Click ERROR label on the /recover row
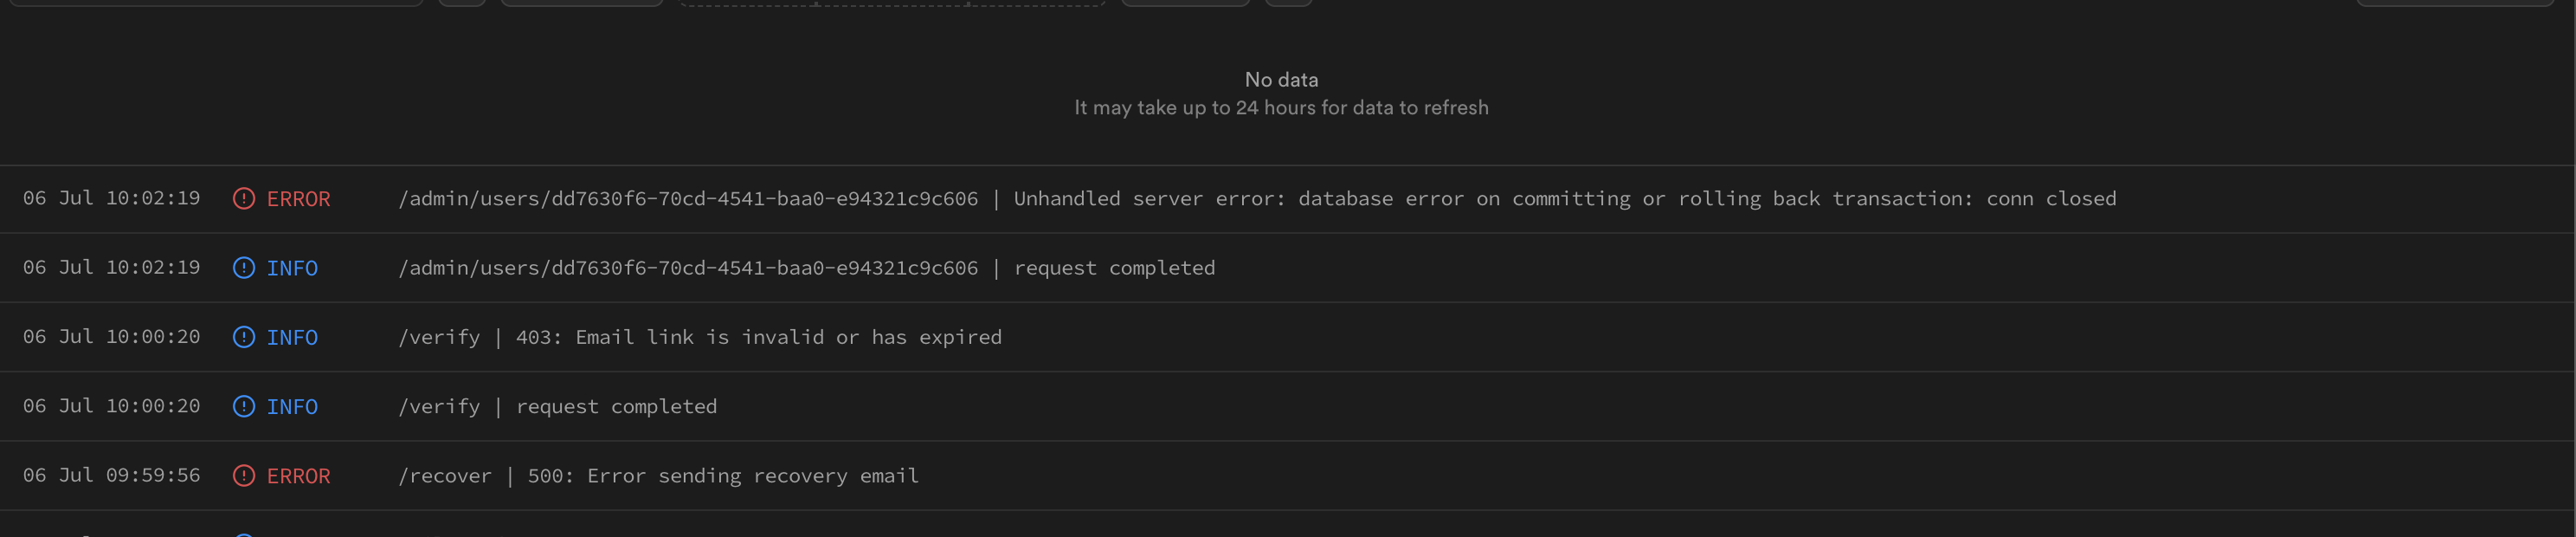 (x=298, y=476)
